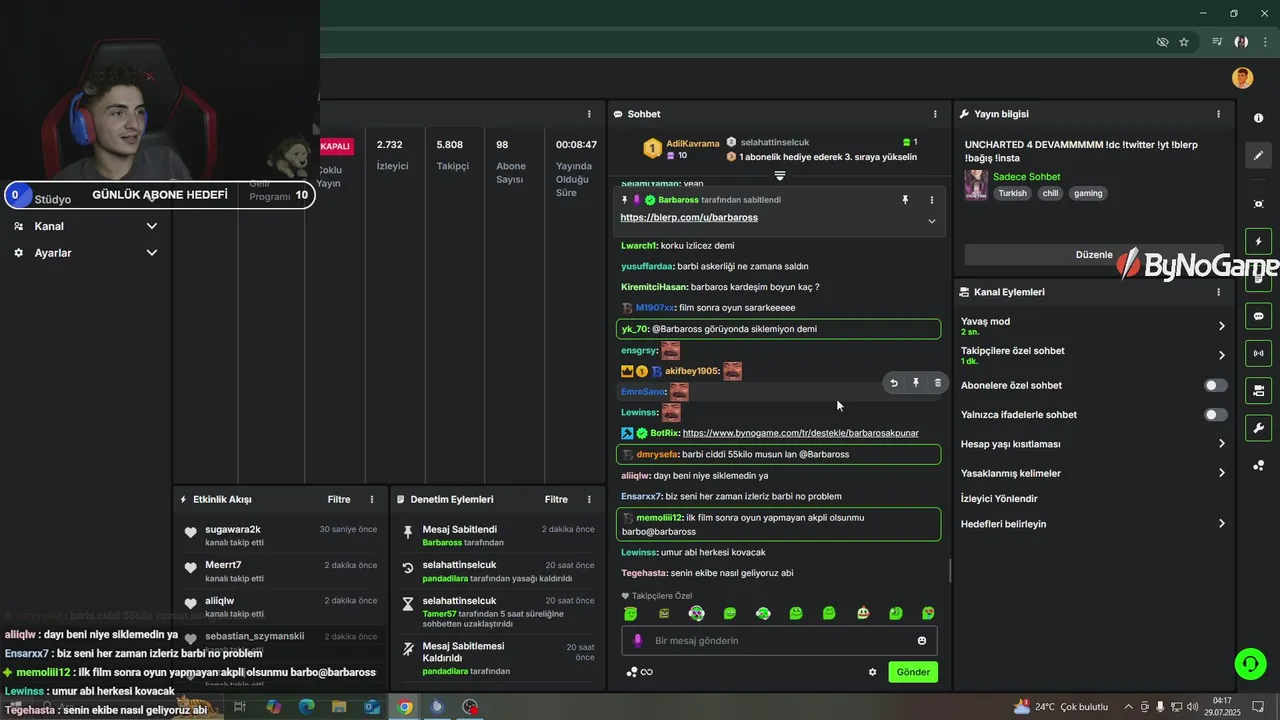1280x720 pixels.
Task: Open stats panel three-dot menu
Action: [589, 114]
